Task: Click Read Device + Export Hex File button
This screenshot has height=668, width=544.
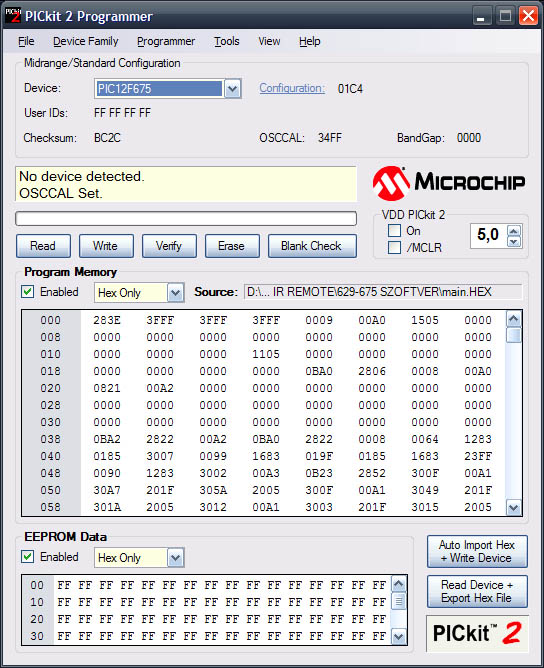Action: click(x=477, y=591)
